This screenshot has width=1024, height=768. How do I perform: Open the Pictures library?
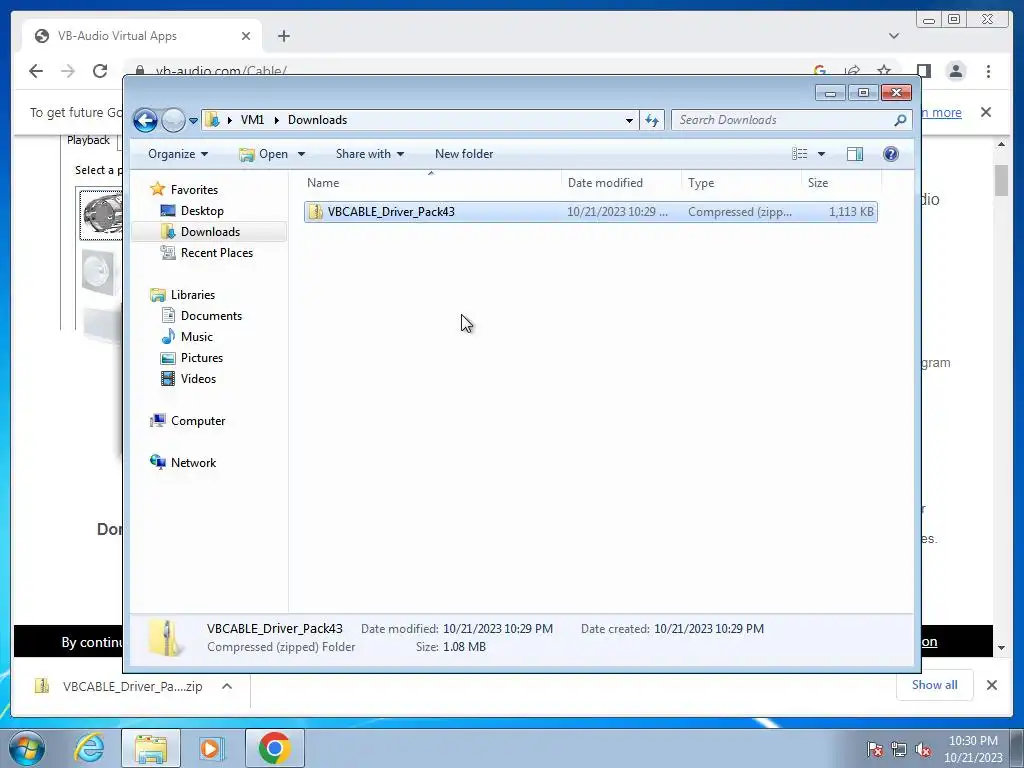[x=202, y=358]
